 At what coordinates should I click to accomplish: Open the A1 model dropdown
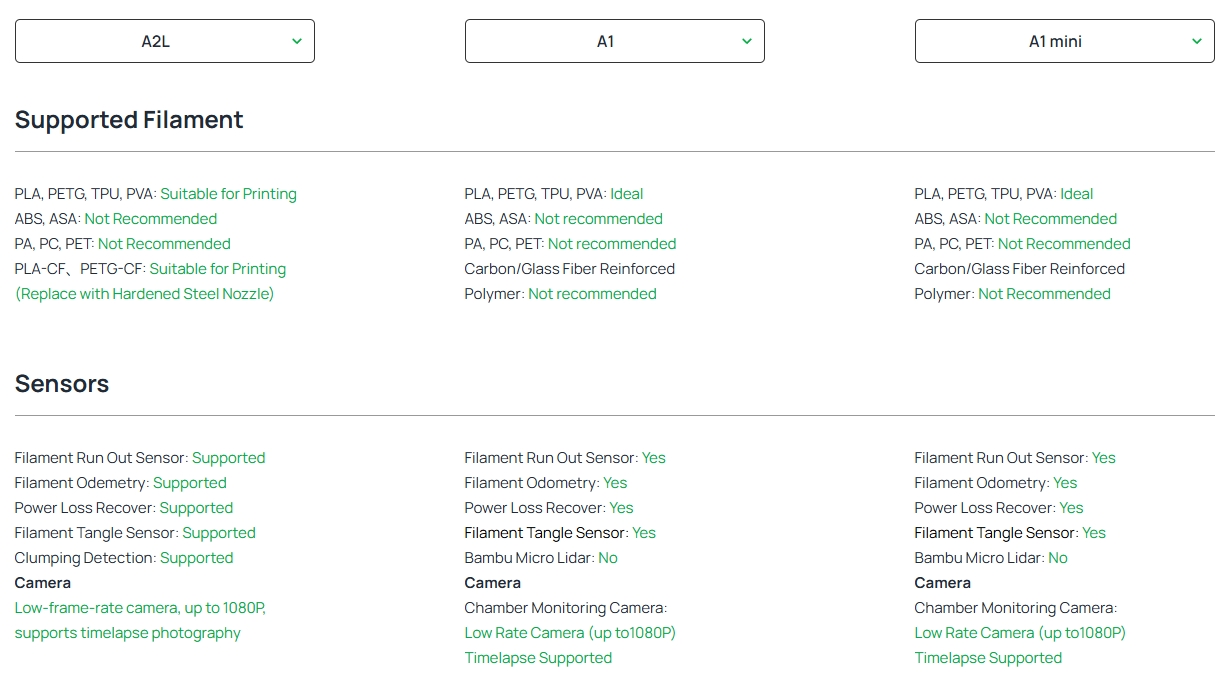pos(615,41)
